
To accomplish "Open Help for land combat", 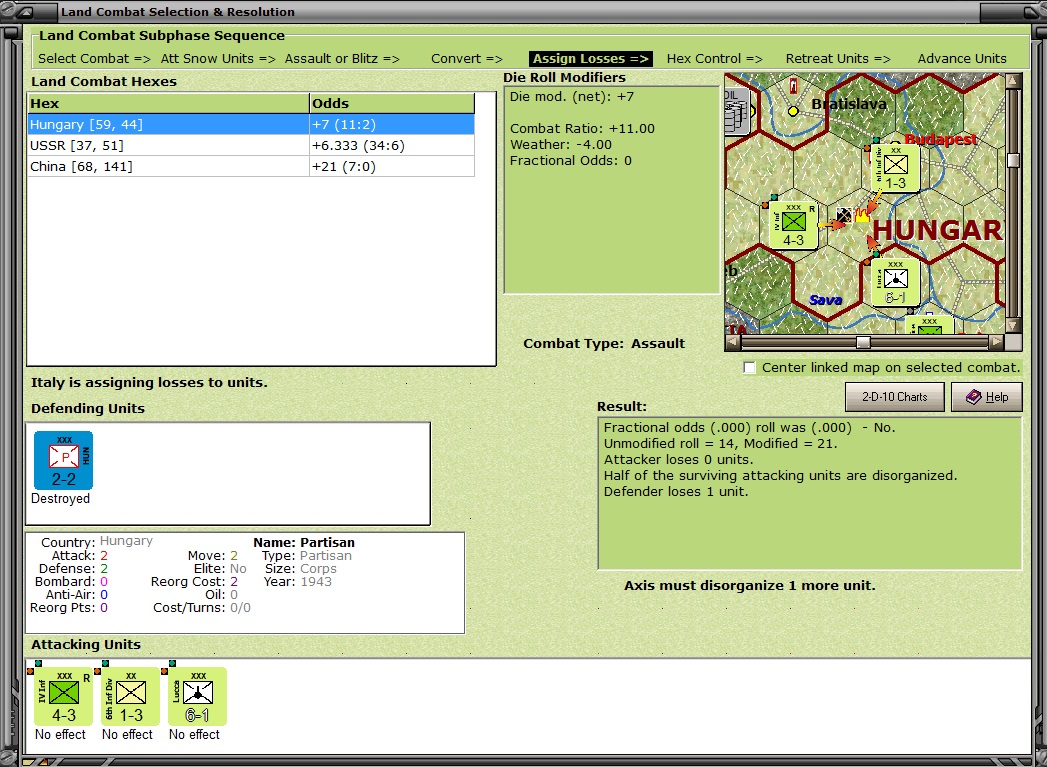I will (986, 397).
